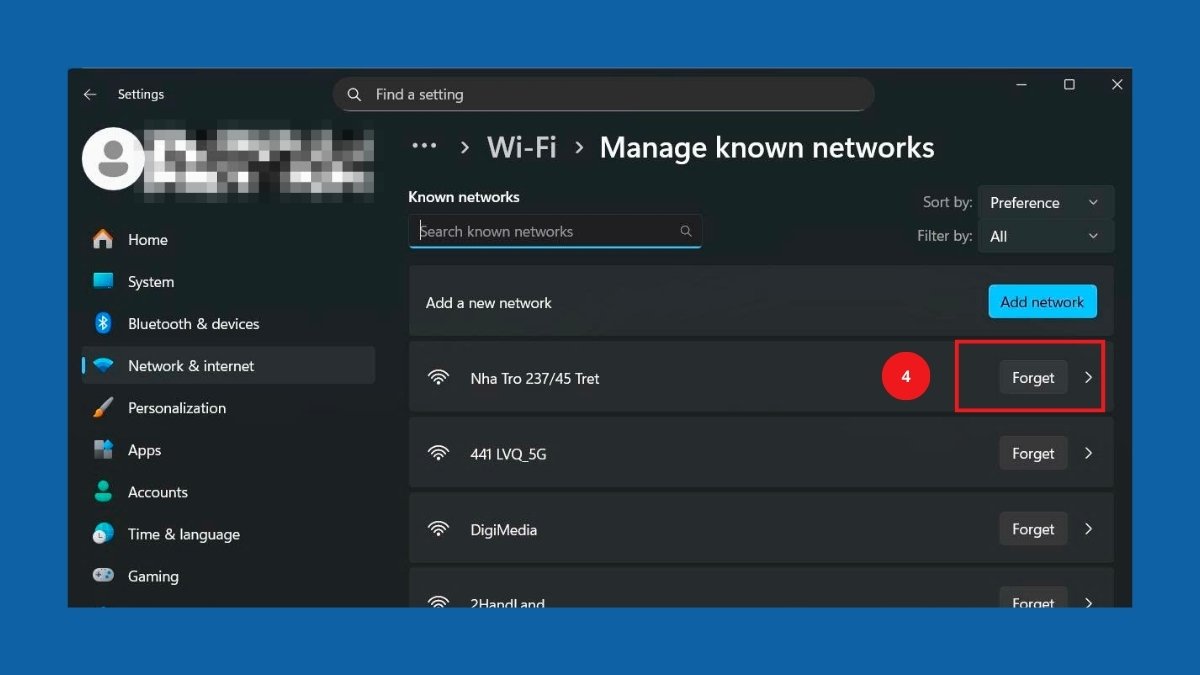Screen dimensions: 1200x675
Task: Click the user profile avatar
Action: (x=113, y=158)
